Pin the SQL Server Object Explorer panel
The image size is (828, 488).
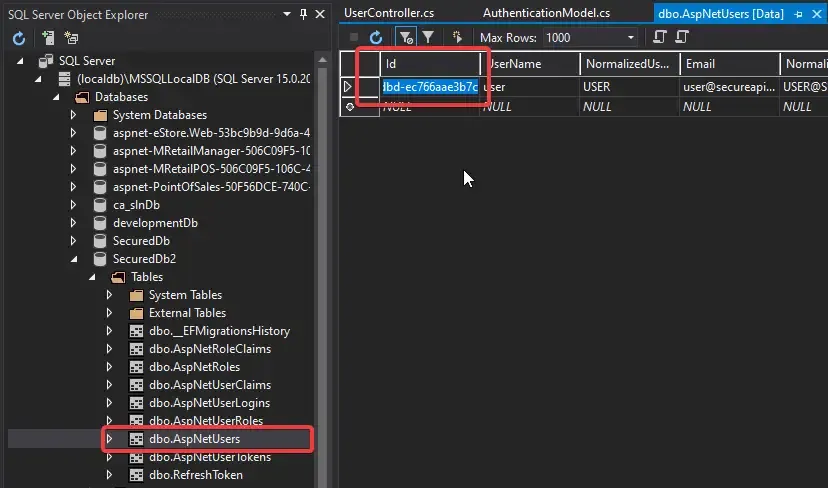304,14
